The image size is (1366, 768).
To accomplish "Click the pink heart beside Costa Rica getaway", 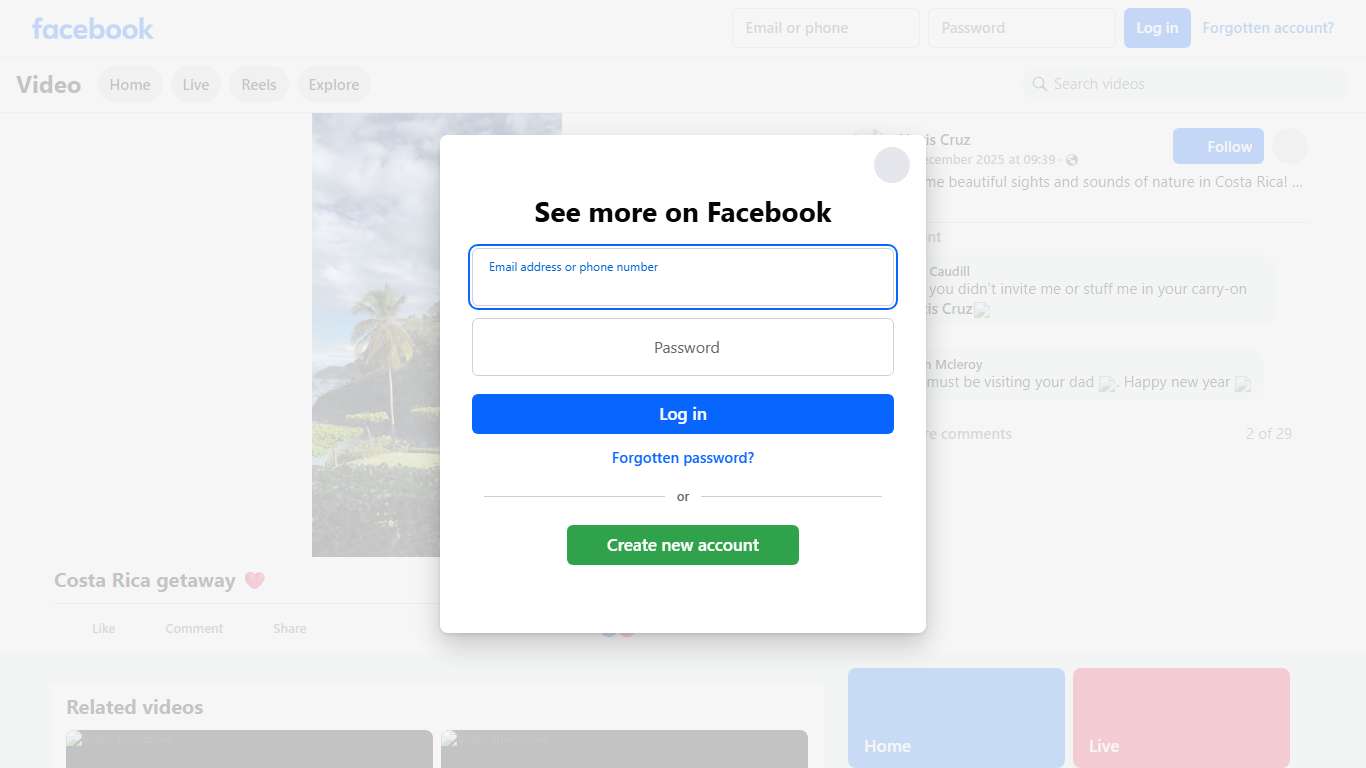I will (255, 580).
